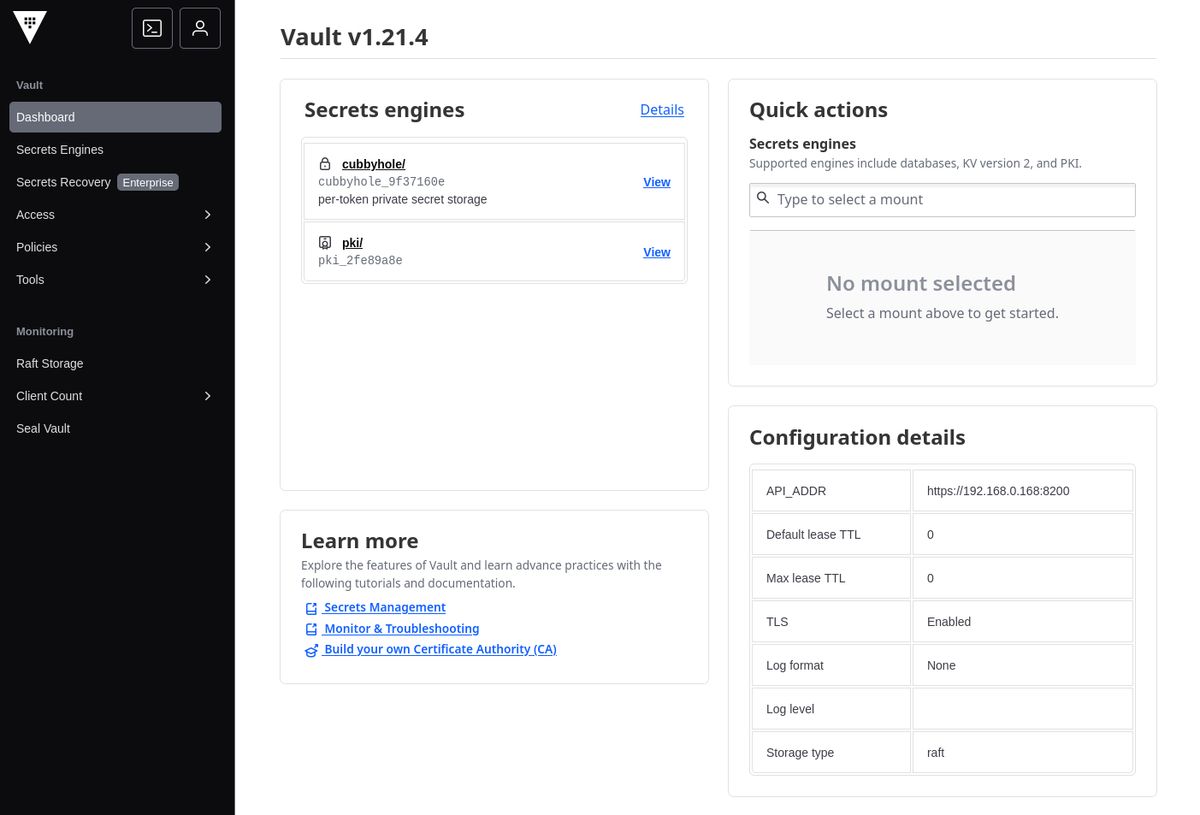Screen dimensions: 1200x815
Task: Select Seal Vault in the sidebar
Action: point(42,428)
